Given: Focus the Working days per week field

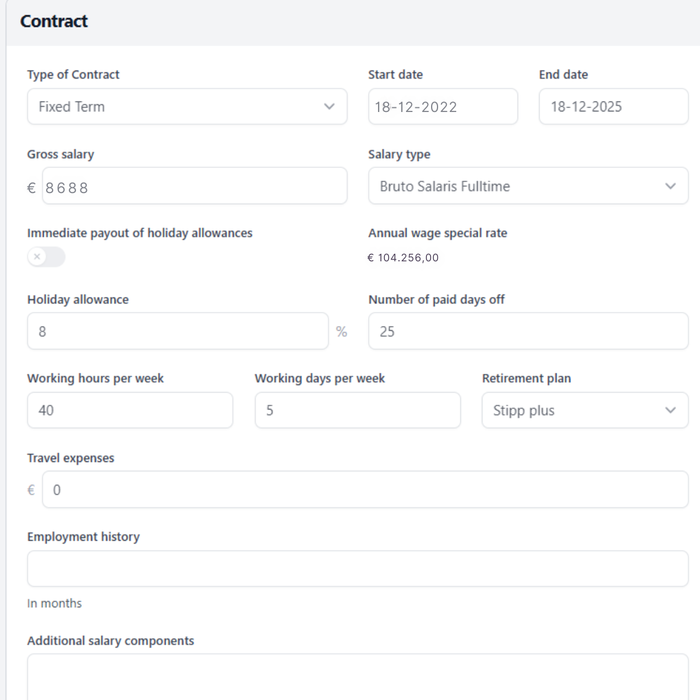Looking at the screenshot, I should [357, 410].
